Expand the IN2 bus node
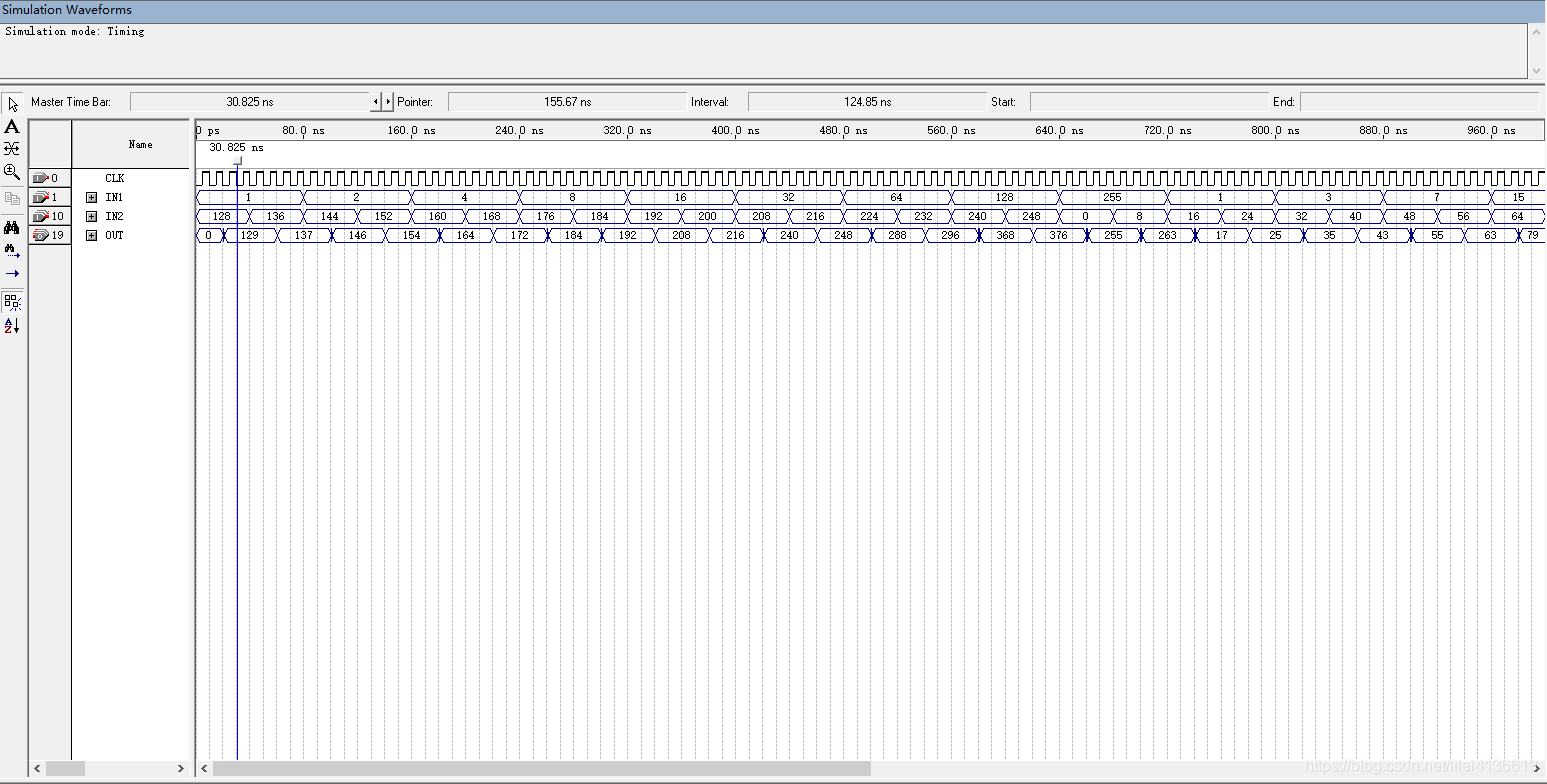 (91, 216)
